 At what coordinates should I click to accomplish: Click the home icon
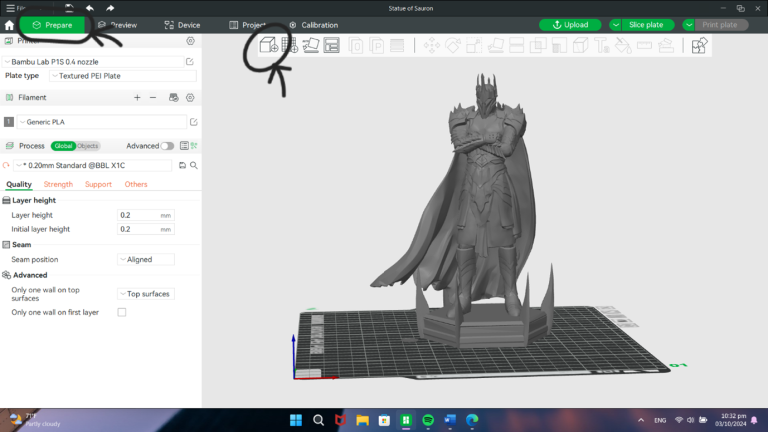[10, 25]
